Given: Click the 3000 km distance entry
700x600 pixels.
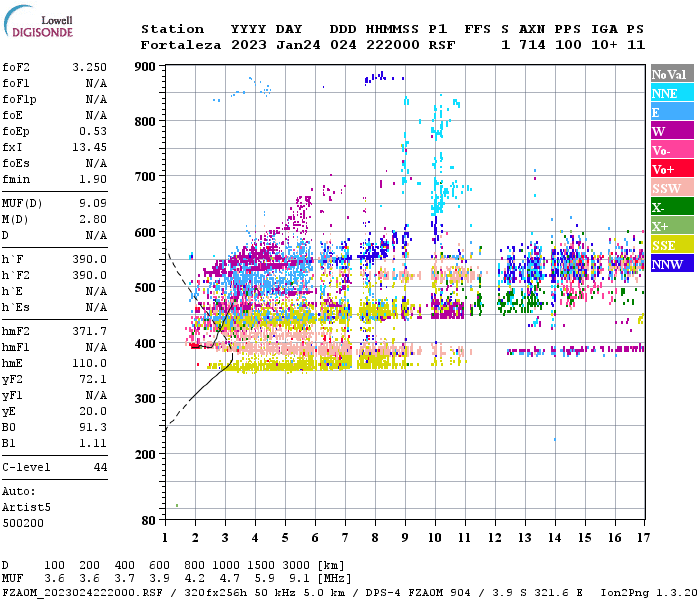Looking at the screenshot, I should pos(296,566).
